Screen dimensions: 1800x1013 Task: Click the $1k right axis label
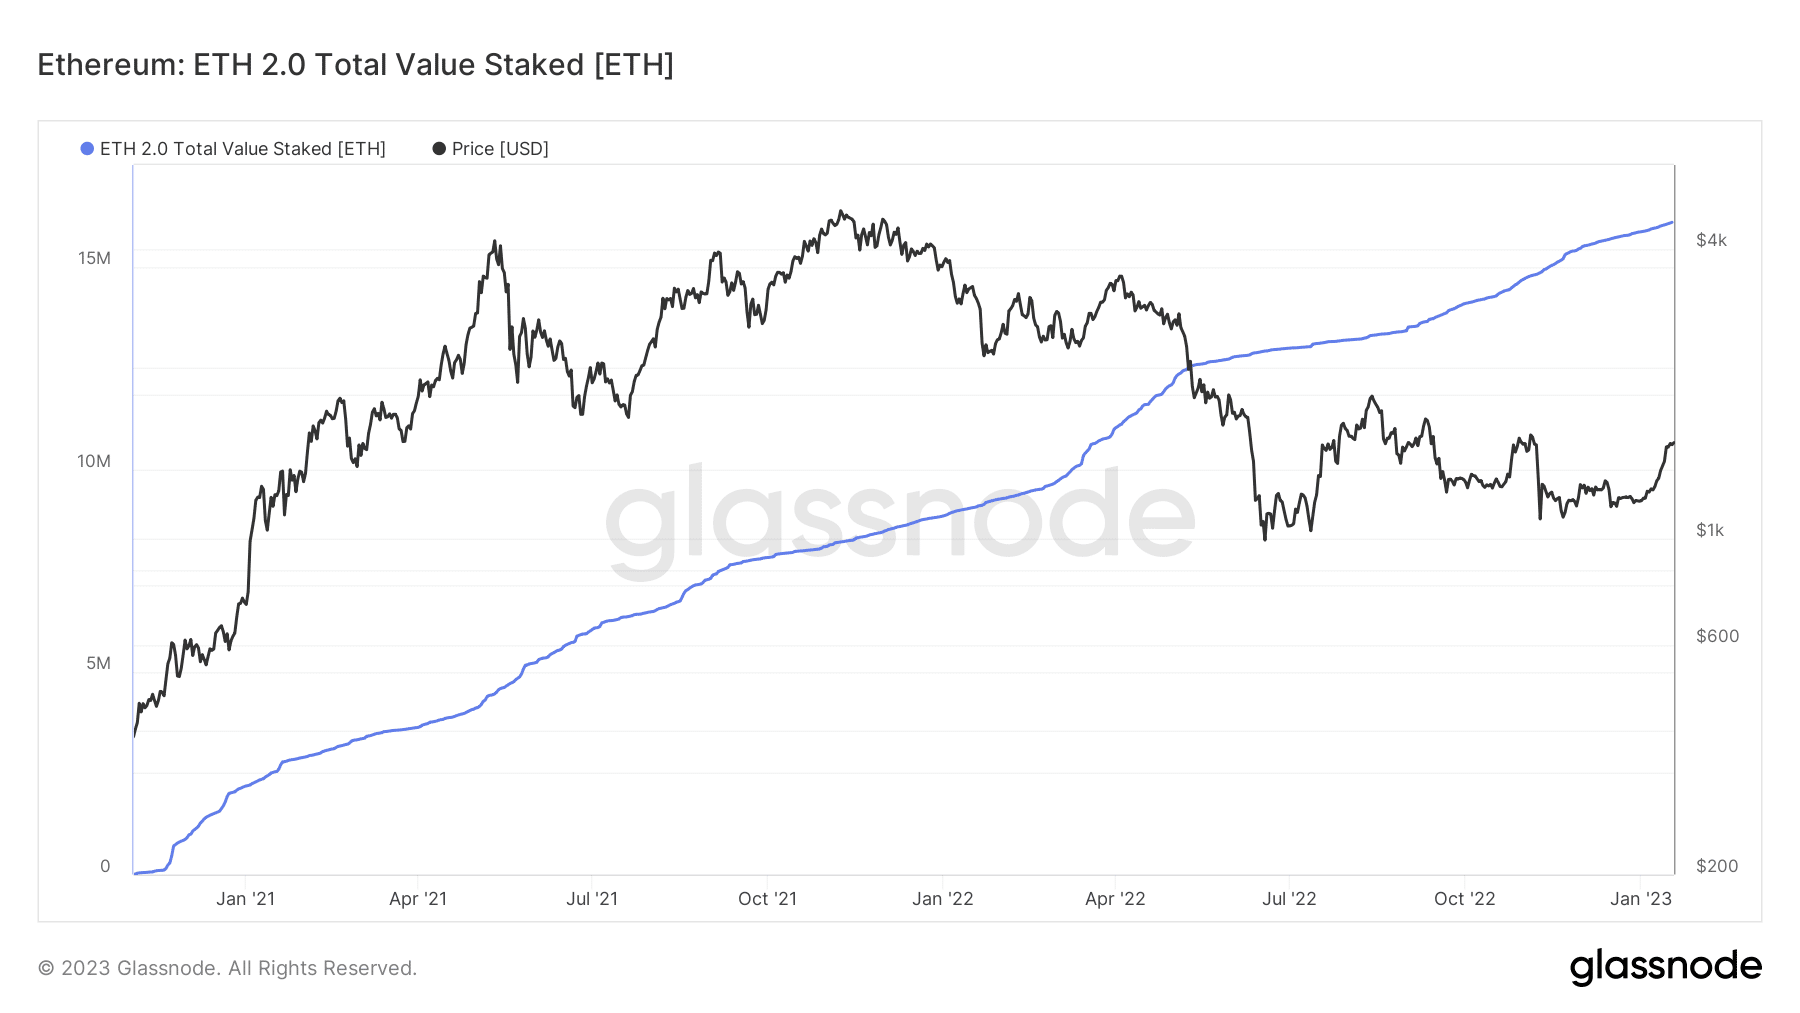(x=1710, y=530)
